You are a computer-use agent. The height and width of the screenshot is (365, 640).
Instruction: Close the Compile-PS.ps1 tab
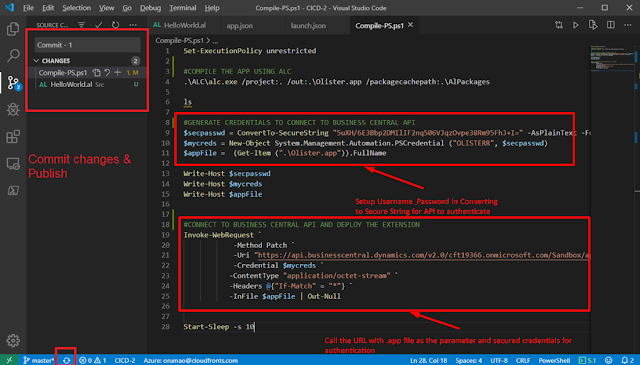click(411, 25)
